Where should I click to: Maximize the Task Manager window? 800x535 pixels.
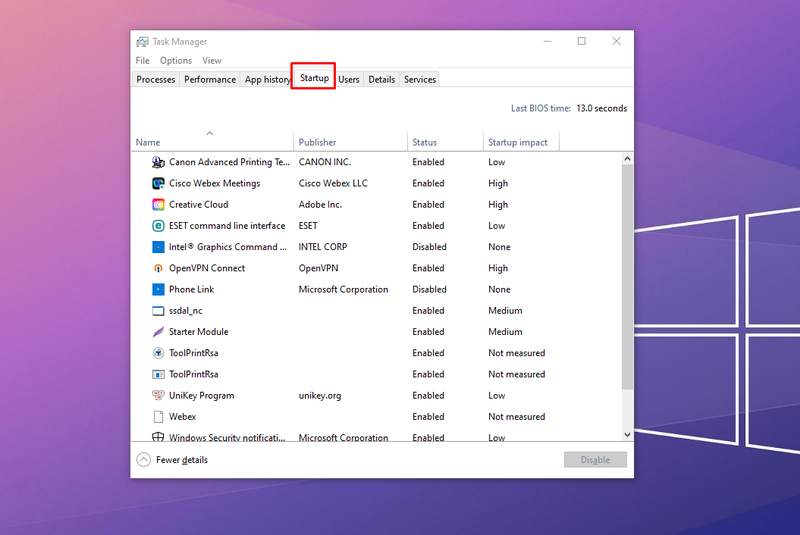(x=582, y=41)
